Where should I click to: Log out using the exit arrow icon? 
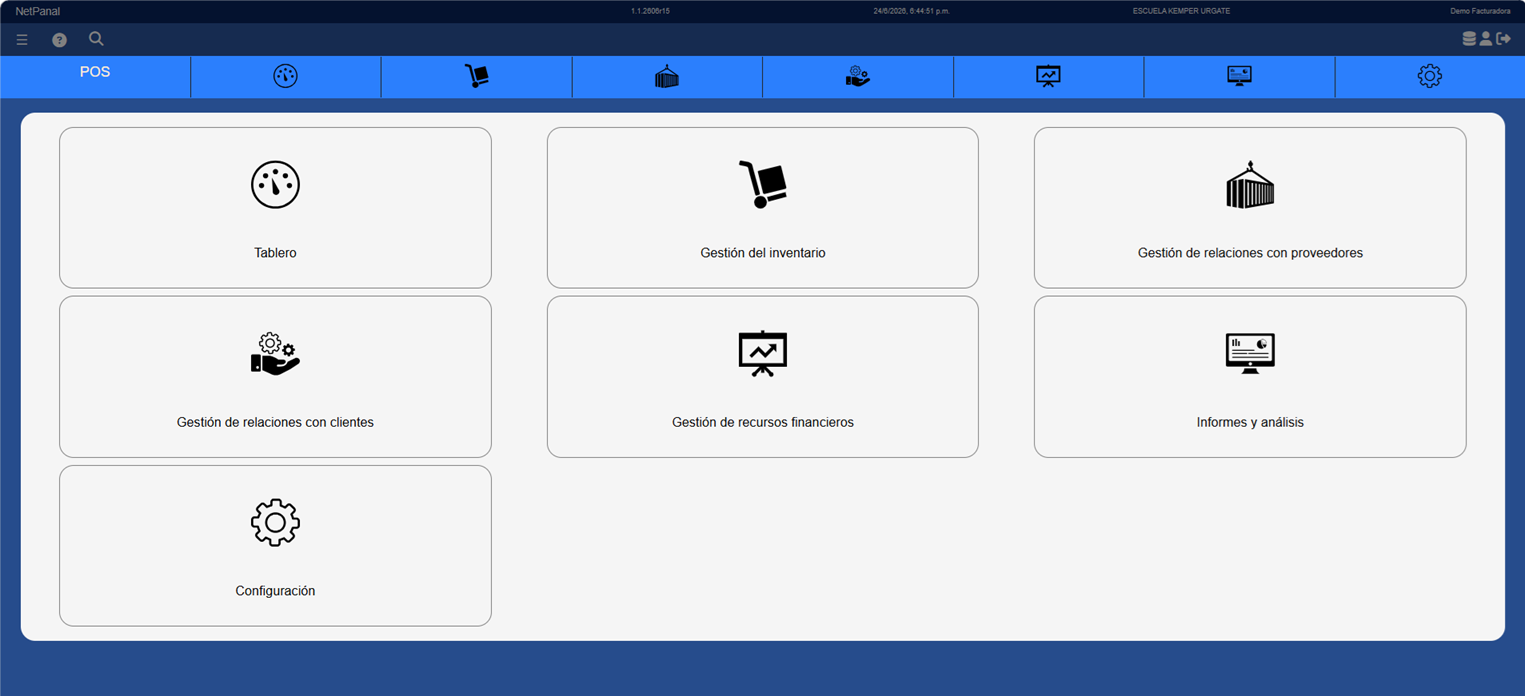[1503, 39]
